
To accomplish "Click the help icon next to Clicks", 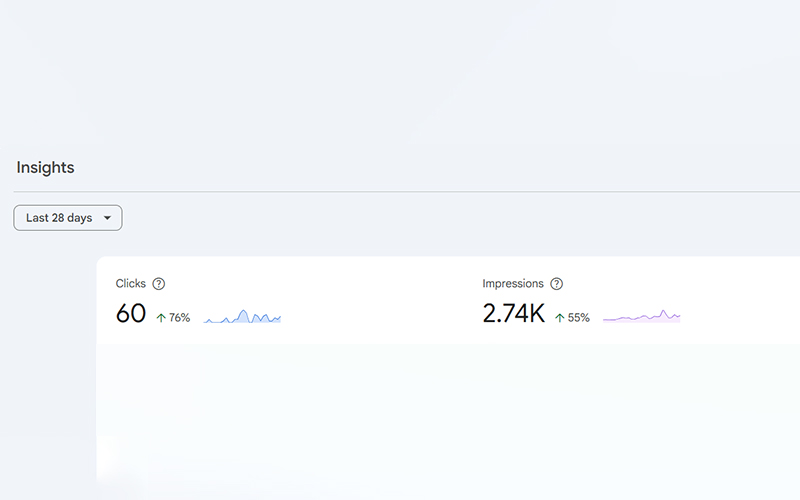I will (159, 284).
